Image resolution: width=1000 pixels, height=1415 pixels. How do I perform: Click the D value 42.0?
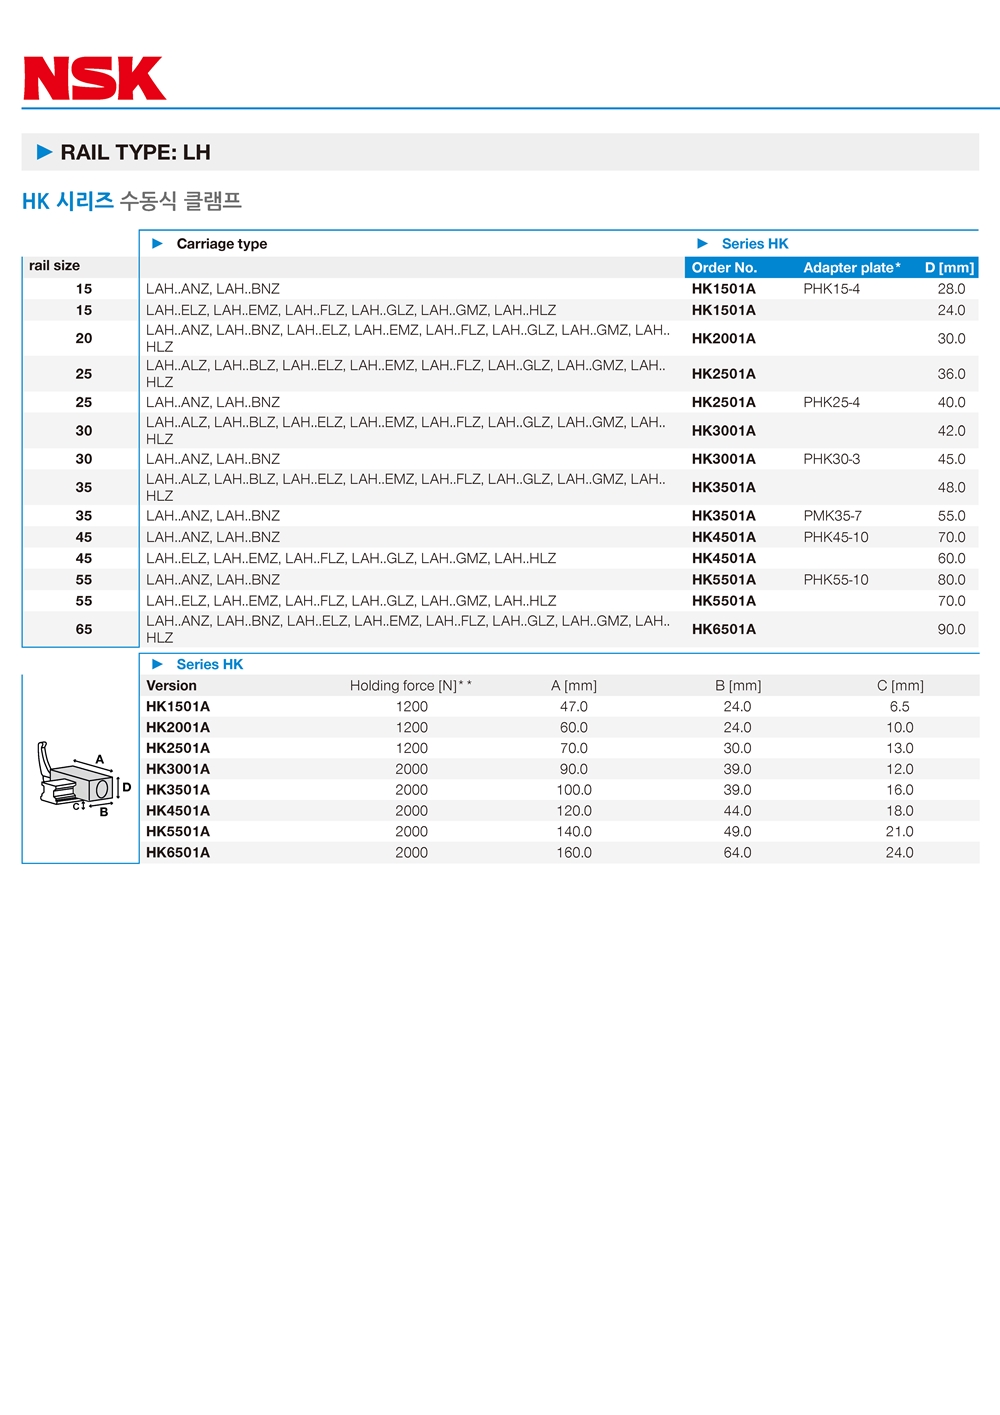pyautogui.click(x=951, y=431)
